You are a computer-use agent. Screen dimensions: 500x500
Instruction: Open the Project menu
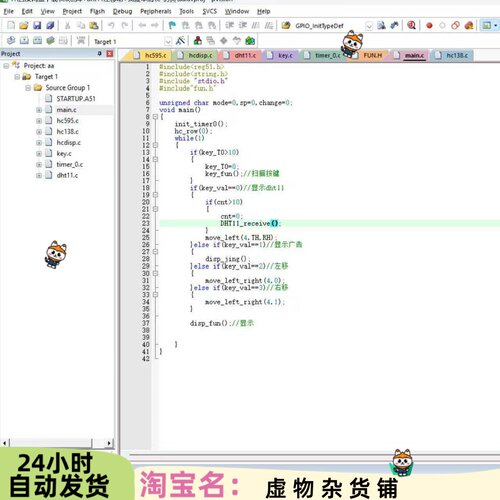click(72, 11)
